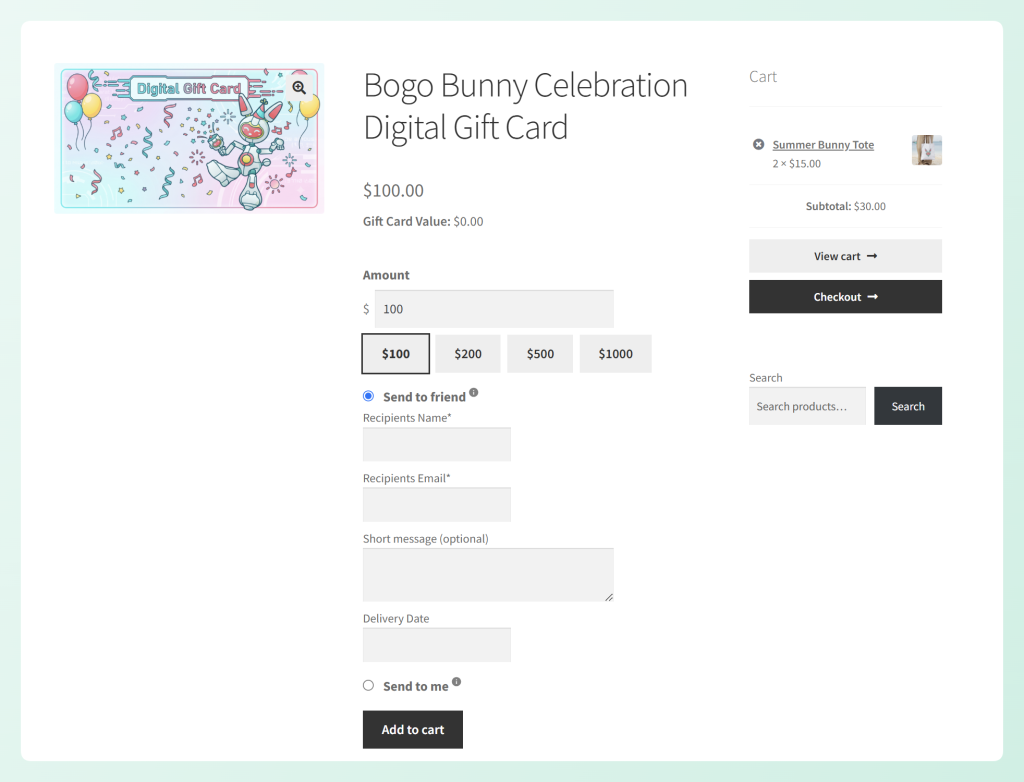Open the Delivery Date field
The height and width of the screenshot is (782, 1024).
click(437, 645)
